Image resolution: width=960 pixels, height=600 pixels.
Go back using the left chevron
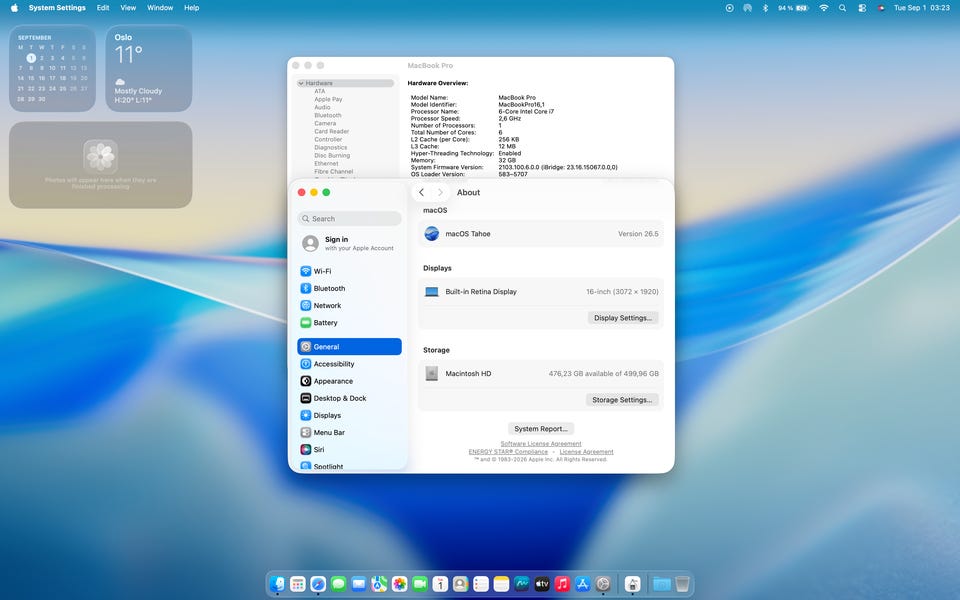(x=421, y=192)
